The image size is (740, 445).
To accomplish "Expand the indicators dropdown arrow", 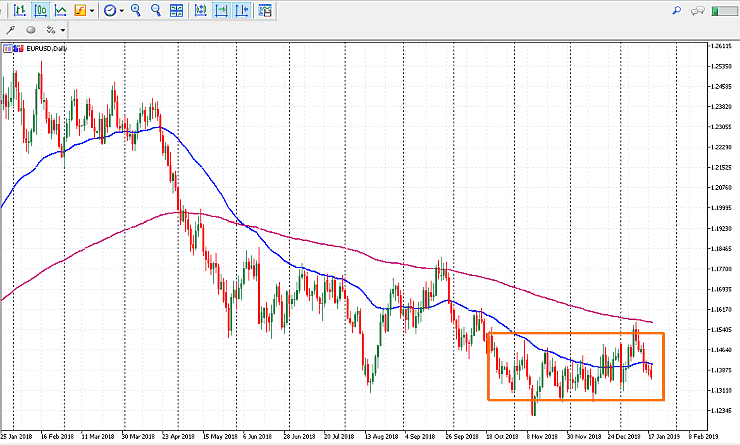I will click(92, 11).
